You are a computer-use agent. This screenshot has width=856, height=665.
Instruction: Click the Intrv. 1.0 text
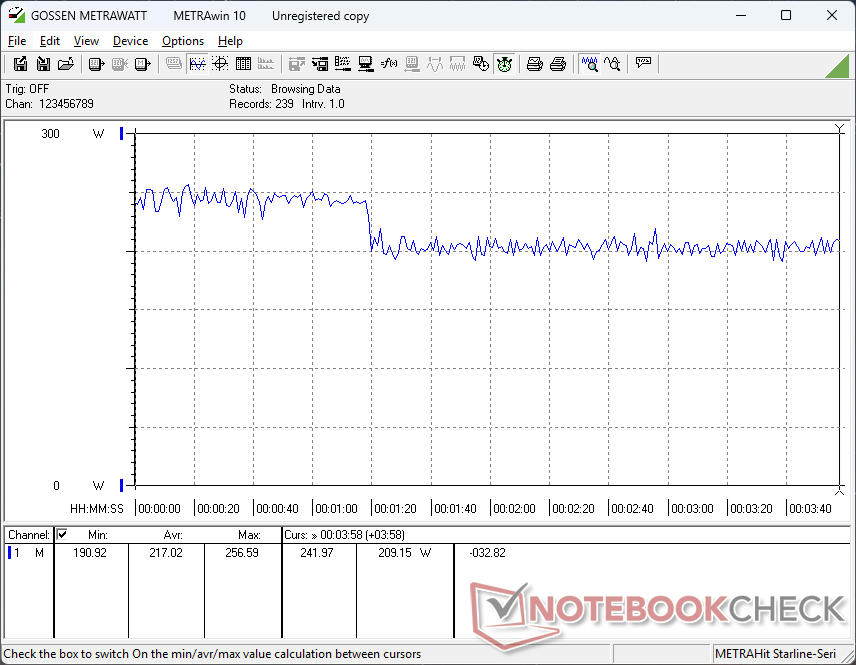coord(323,104)
